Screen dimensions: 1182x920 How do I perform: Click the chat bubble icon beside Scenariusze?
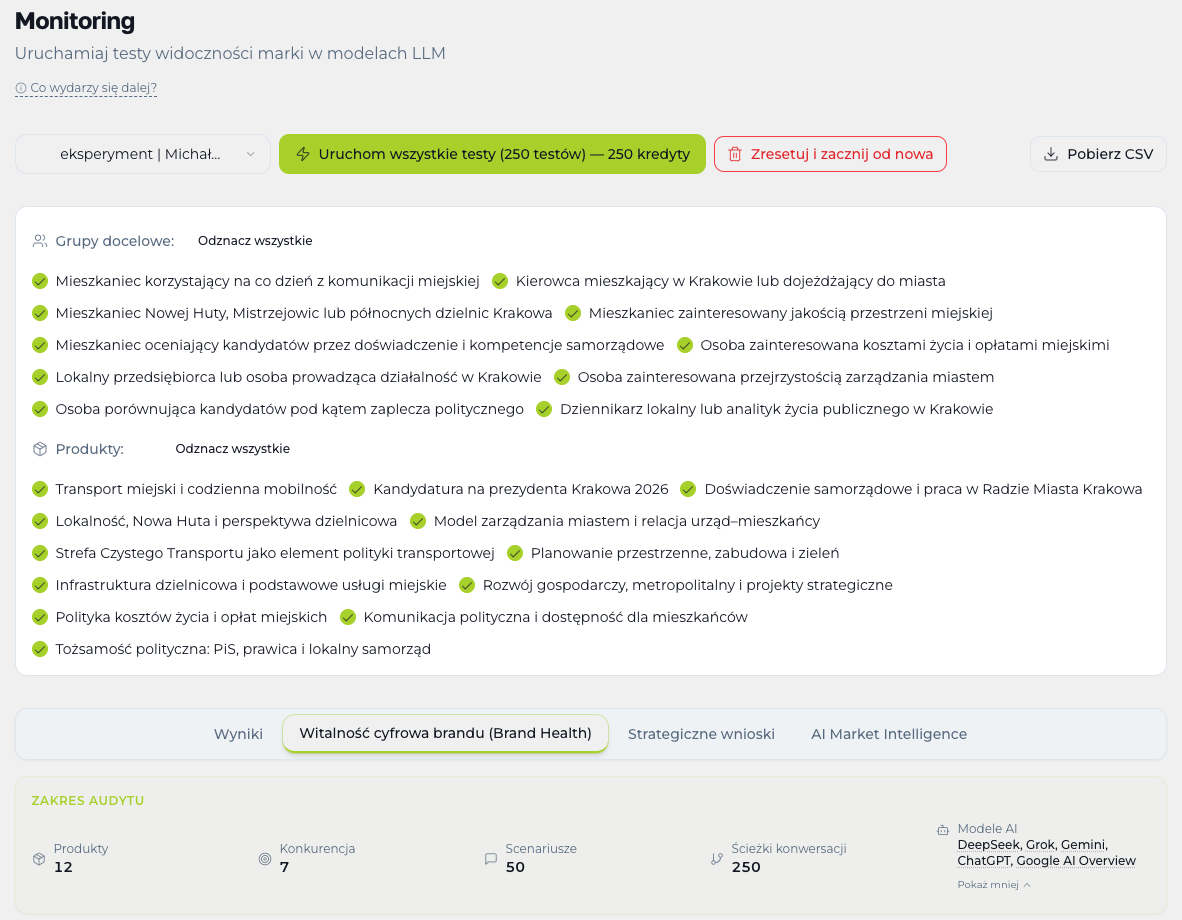[x=491, y=859]
